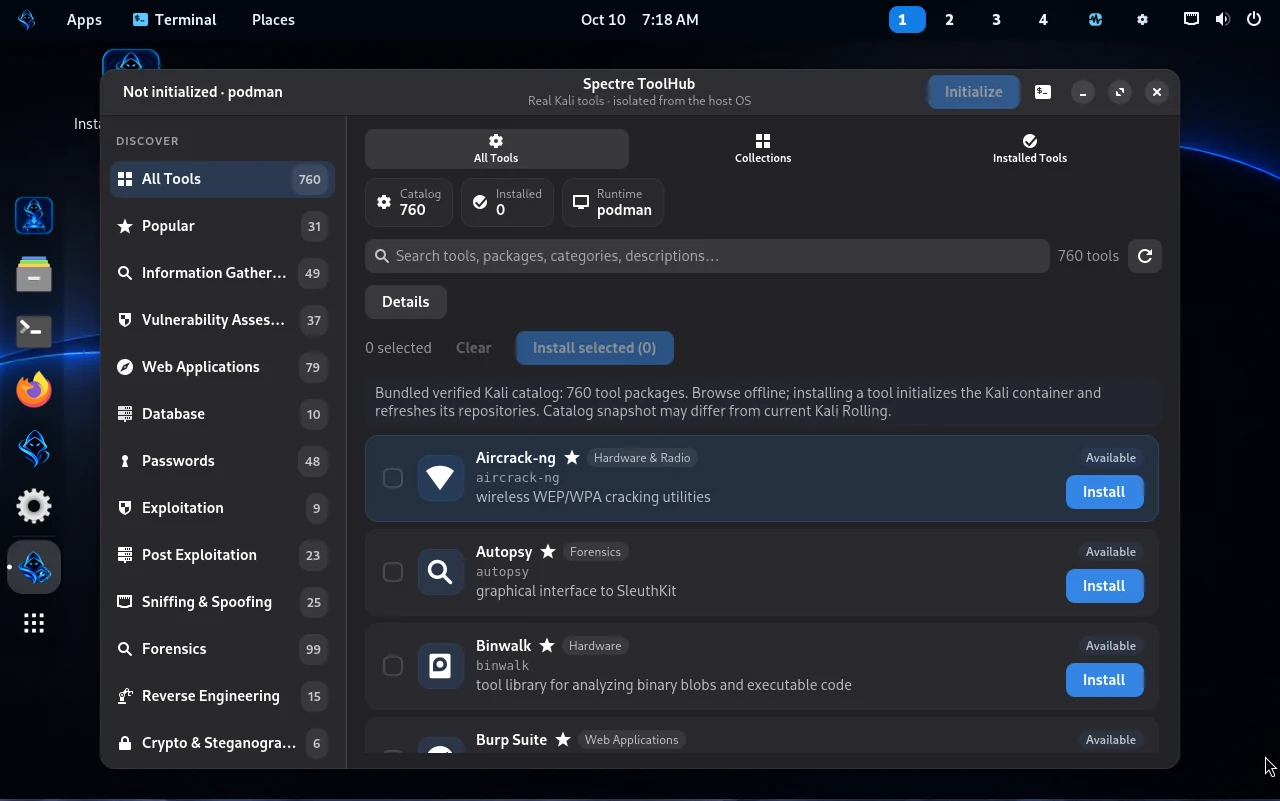1280x801 pixels.
Task: Select Sniffing & Spoofing category
Action: (x=222, y=602)
